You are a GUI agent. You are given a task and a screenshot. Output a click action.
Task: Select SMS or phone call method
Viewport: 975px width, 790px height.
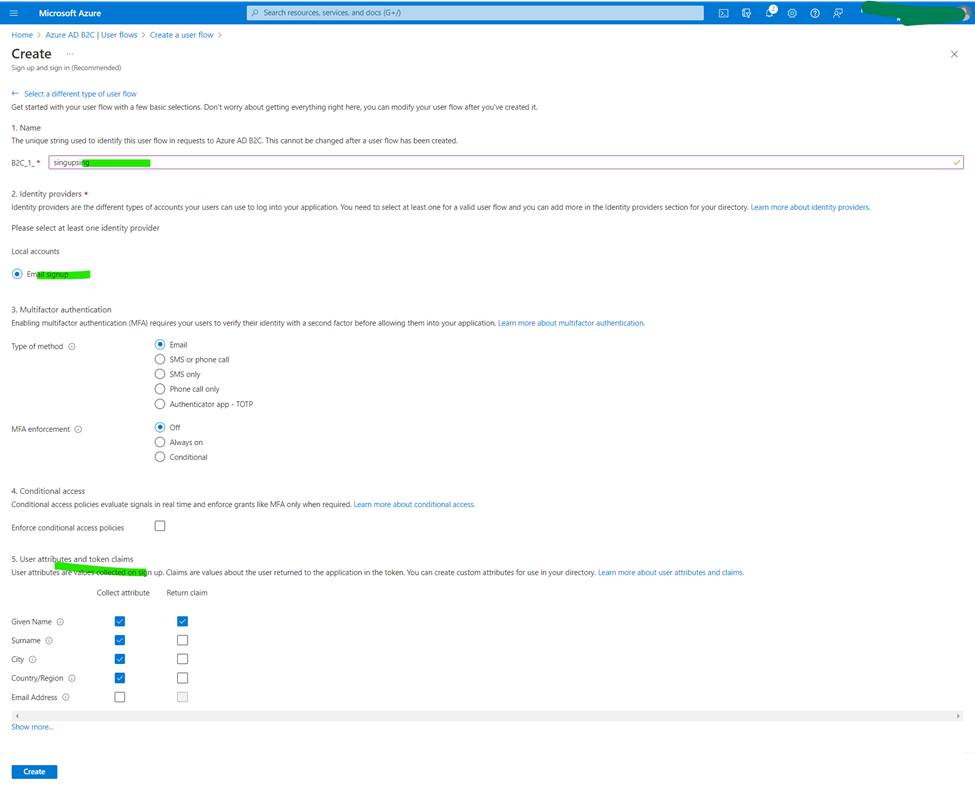click(x=160, y=359)
